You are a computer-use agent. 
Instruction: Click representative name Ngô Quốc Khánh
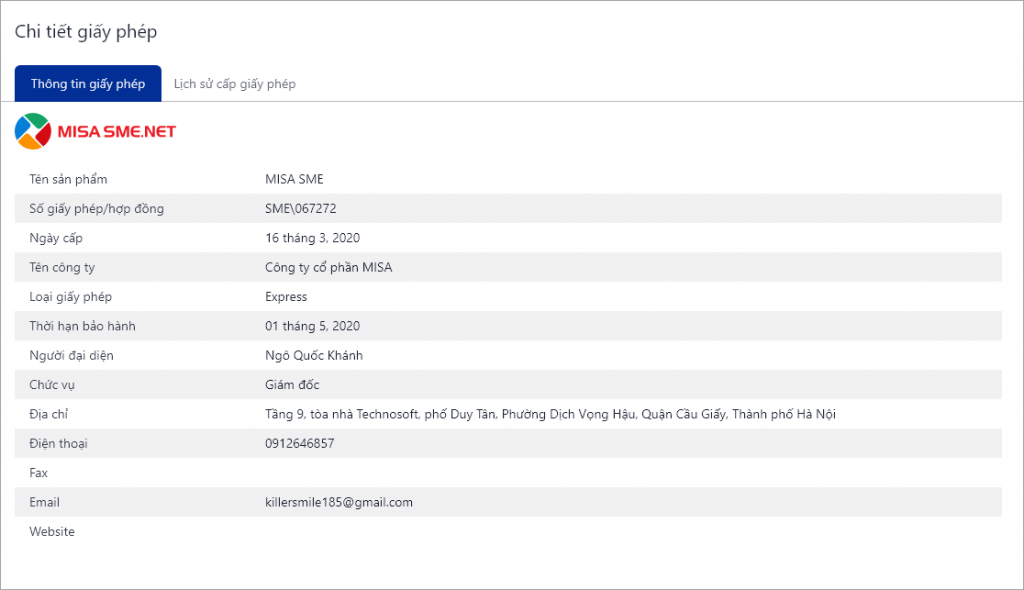coord(314,355)
